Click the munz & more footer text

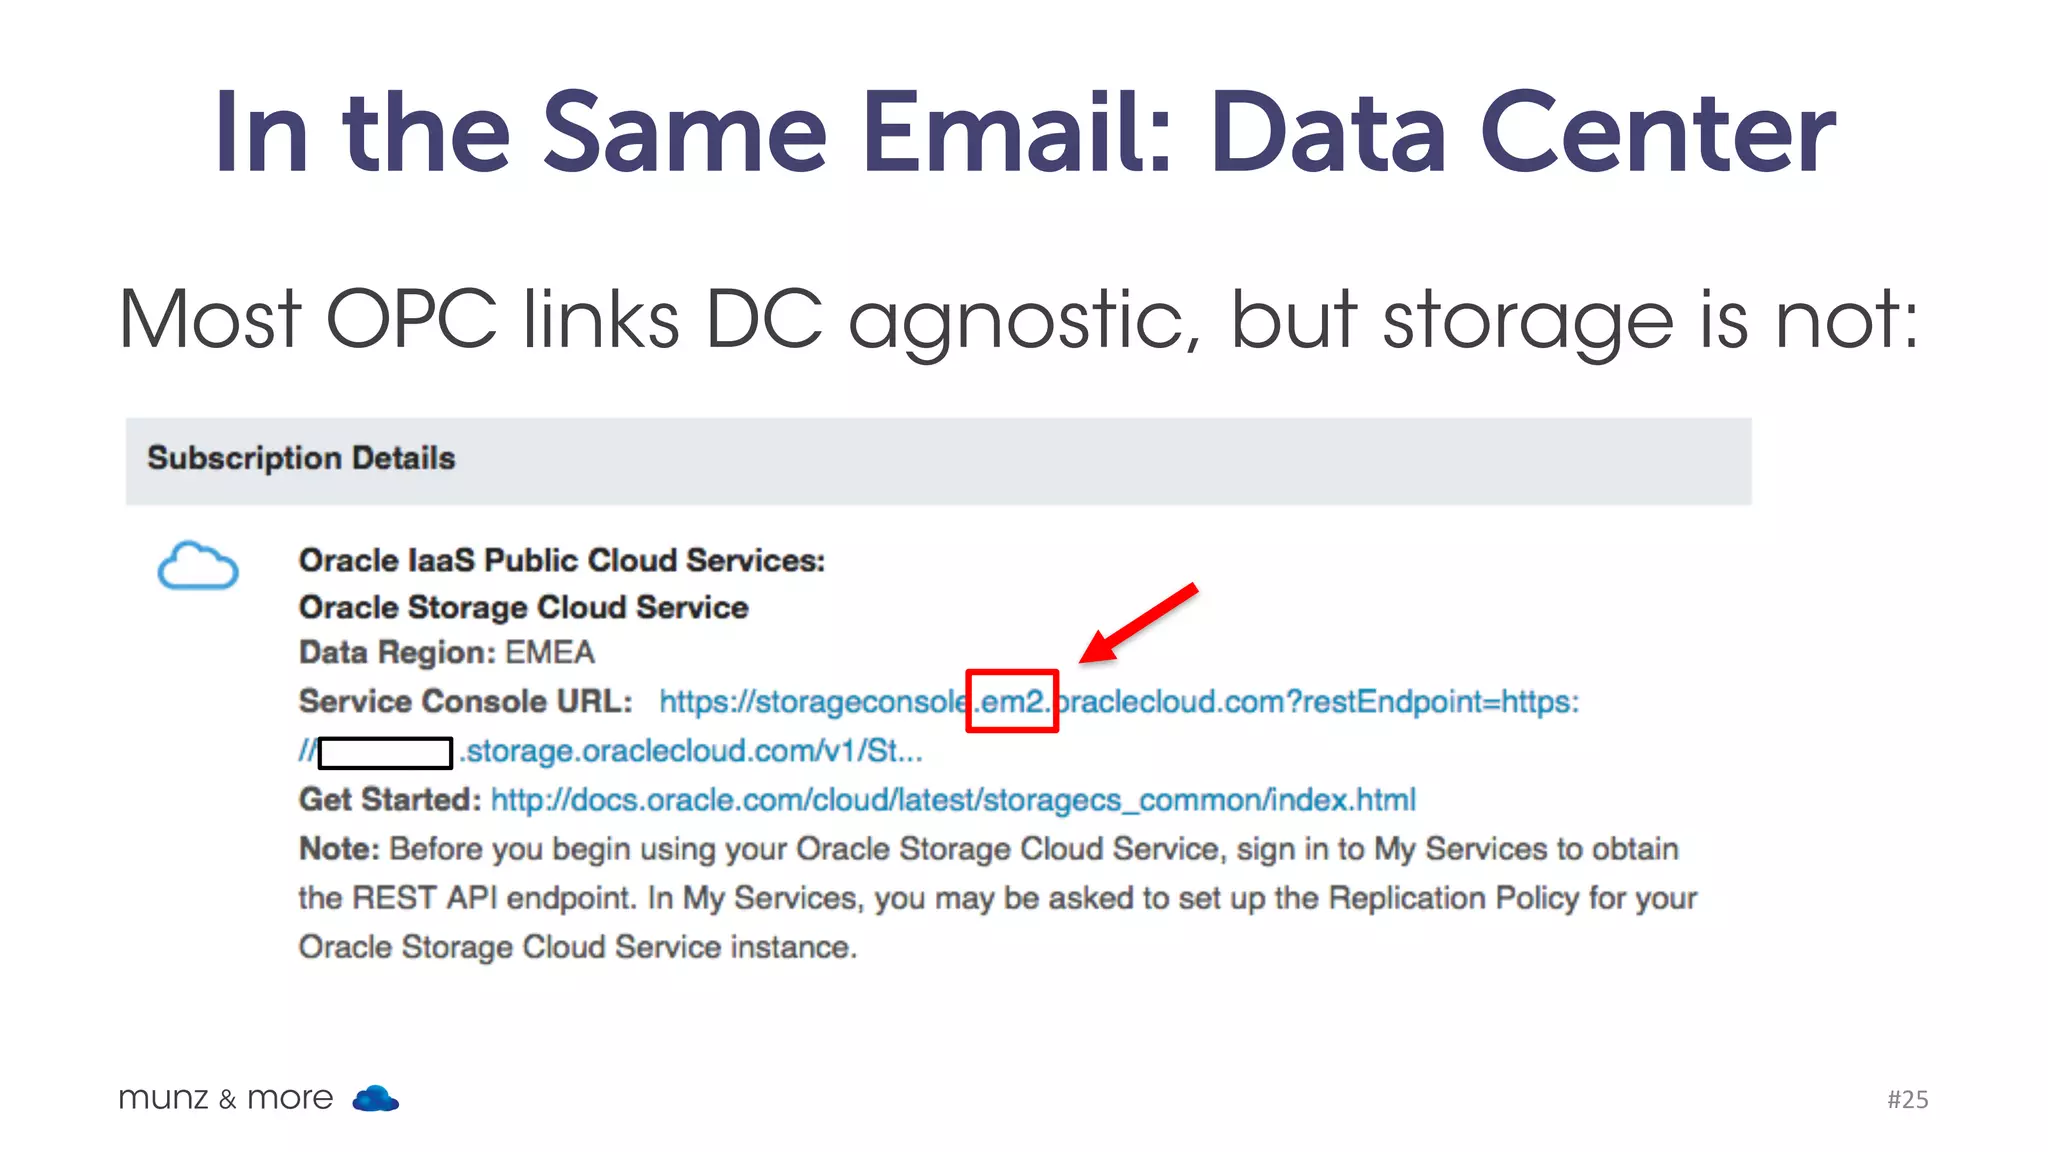click(226, 1098)
